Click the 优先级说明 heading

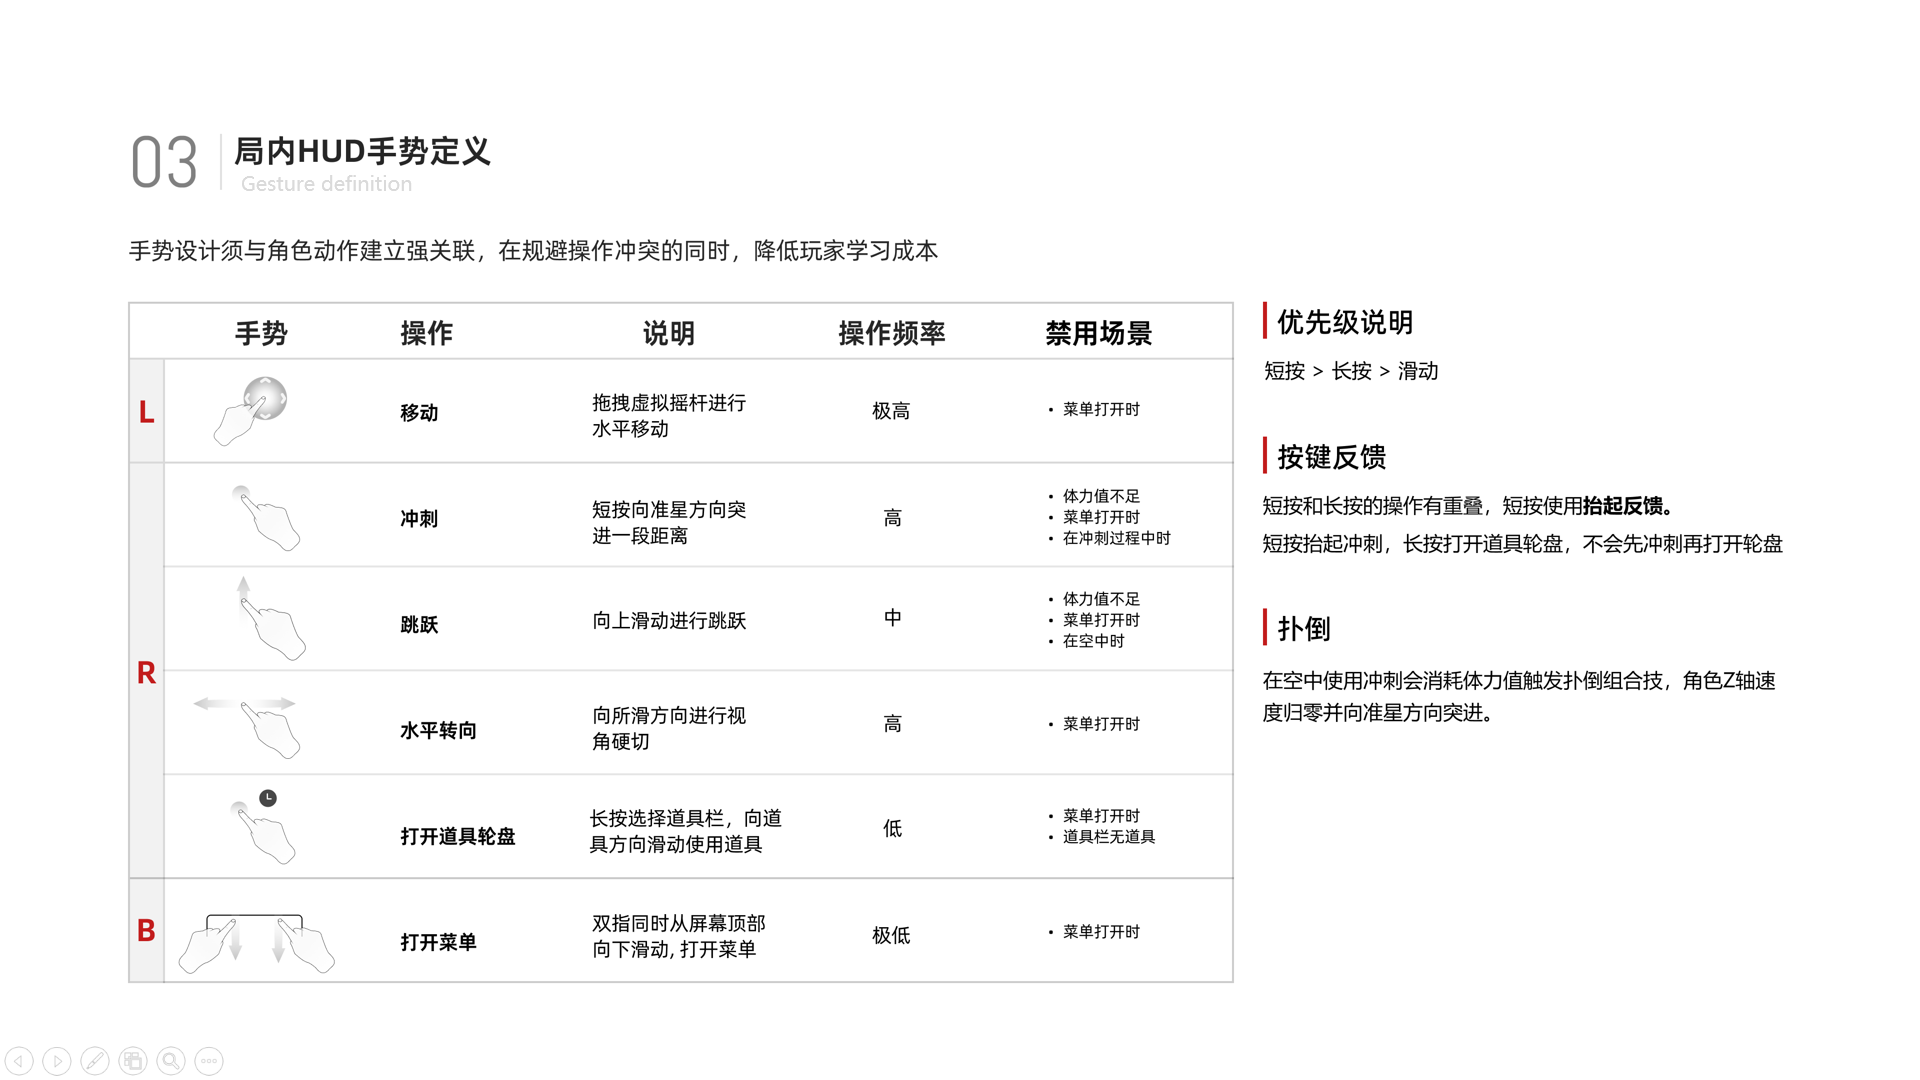1344,323
